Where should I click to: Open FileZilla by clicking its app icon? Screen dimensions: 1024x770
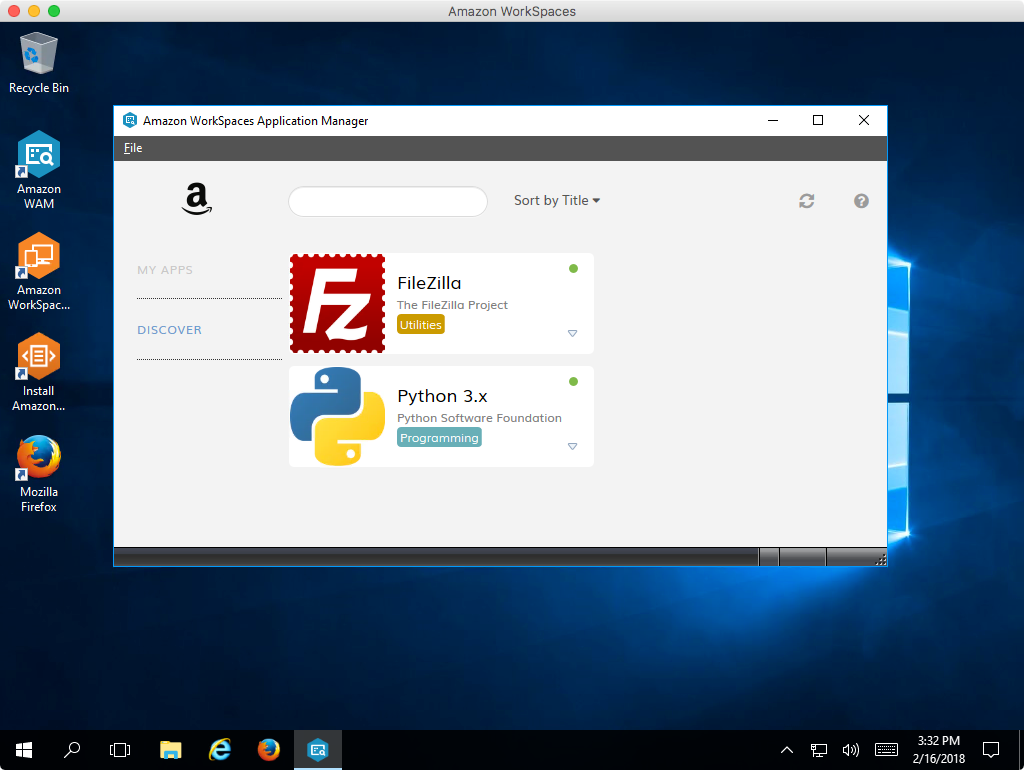click(x=337, y=303)
